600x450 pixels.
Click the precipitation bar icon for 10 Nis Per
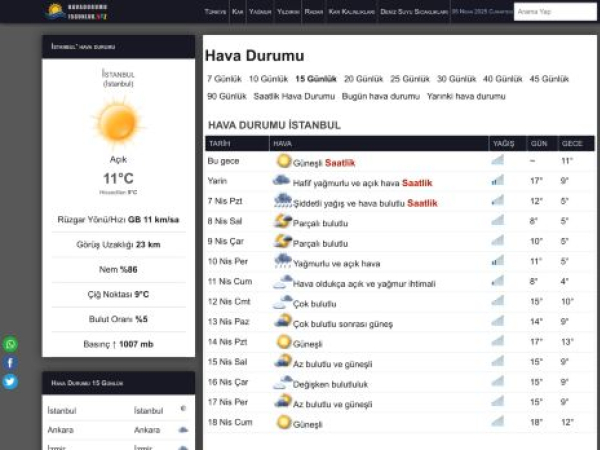498,261
